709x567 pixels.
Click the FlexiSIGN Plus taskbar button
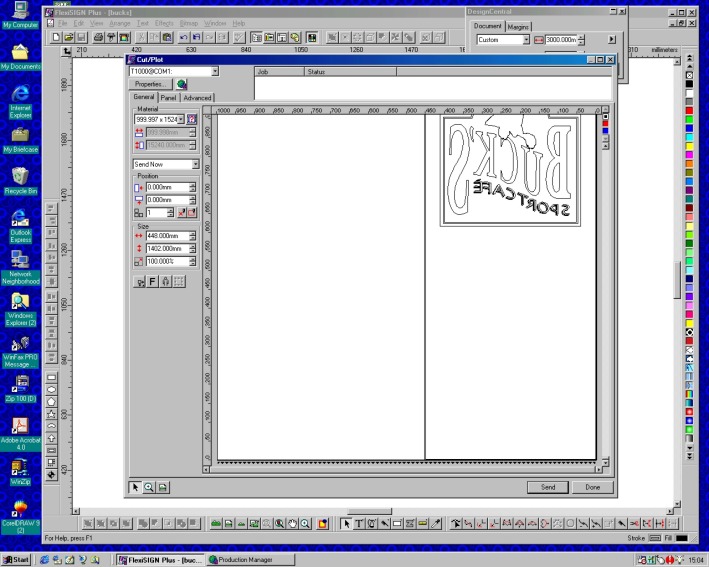[161, 560]
